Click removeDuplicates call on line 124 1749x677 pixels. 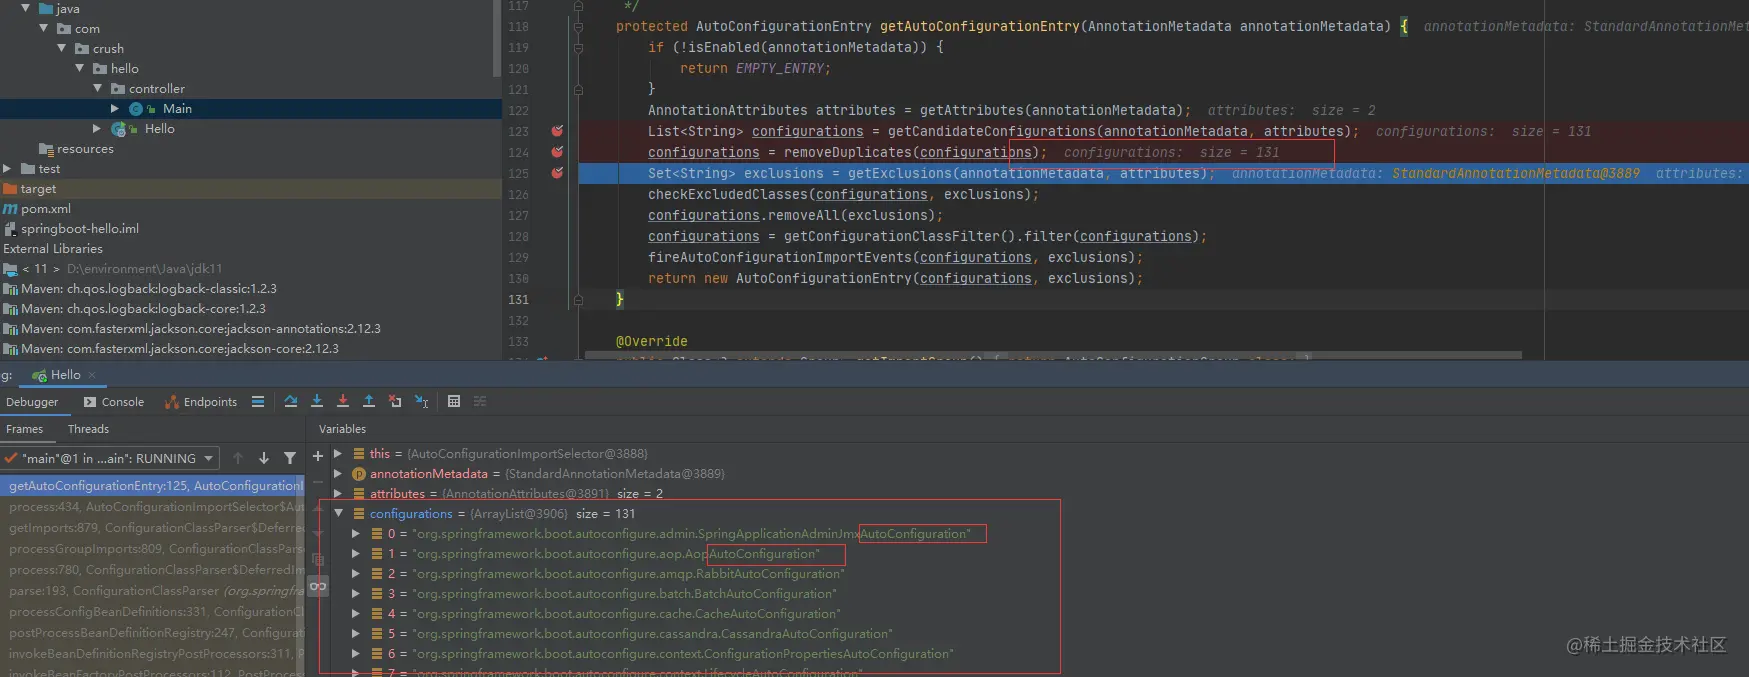(x=847, y=152)
